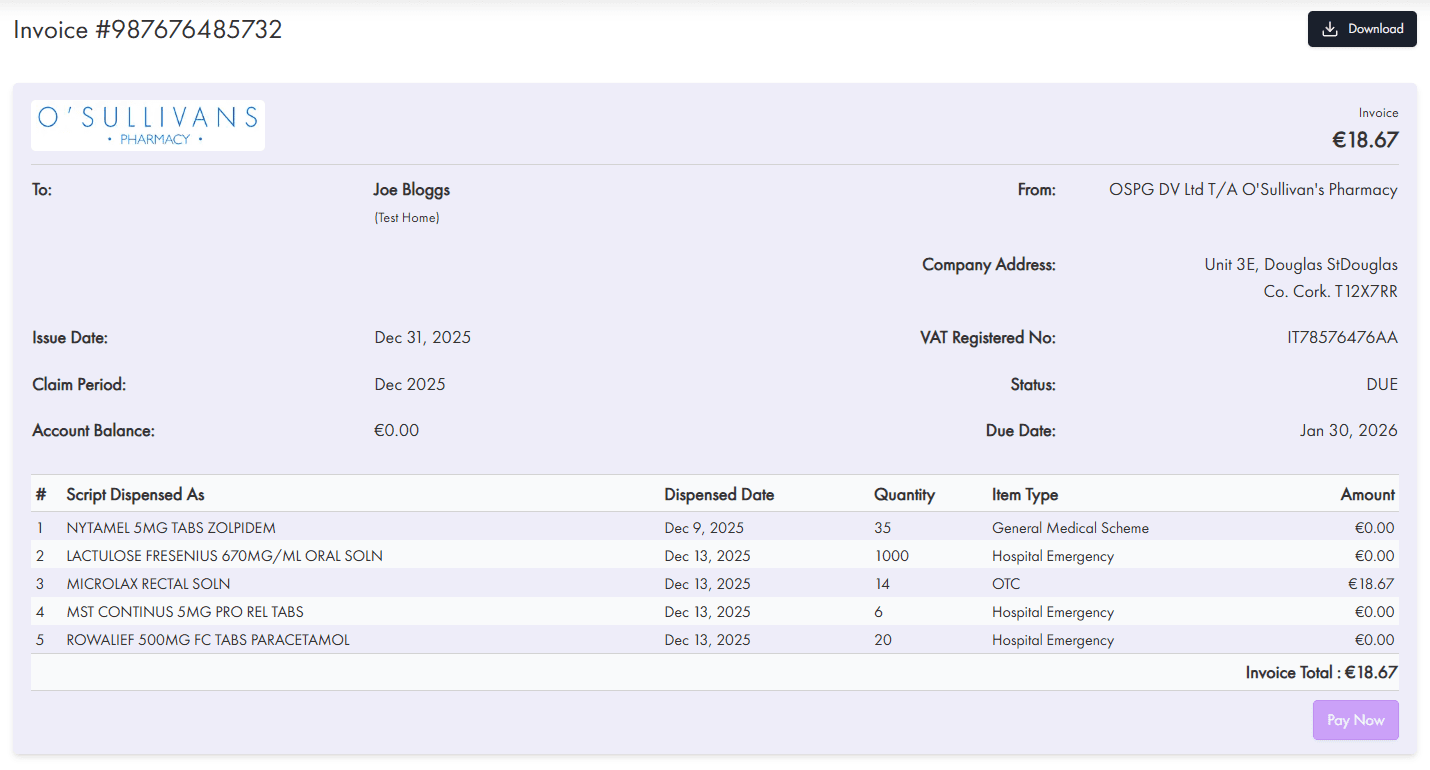
Task: Select the Account Balance €0.00 value
Action: point(397,430)
